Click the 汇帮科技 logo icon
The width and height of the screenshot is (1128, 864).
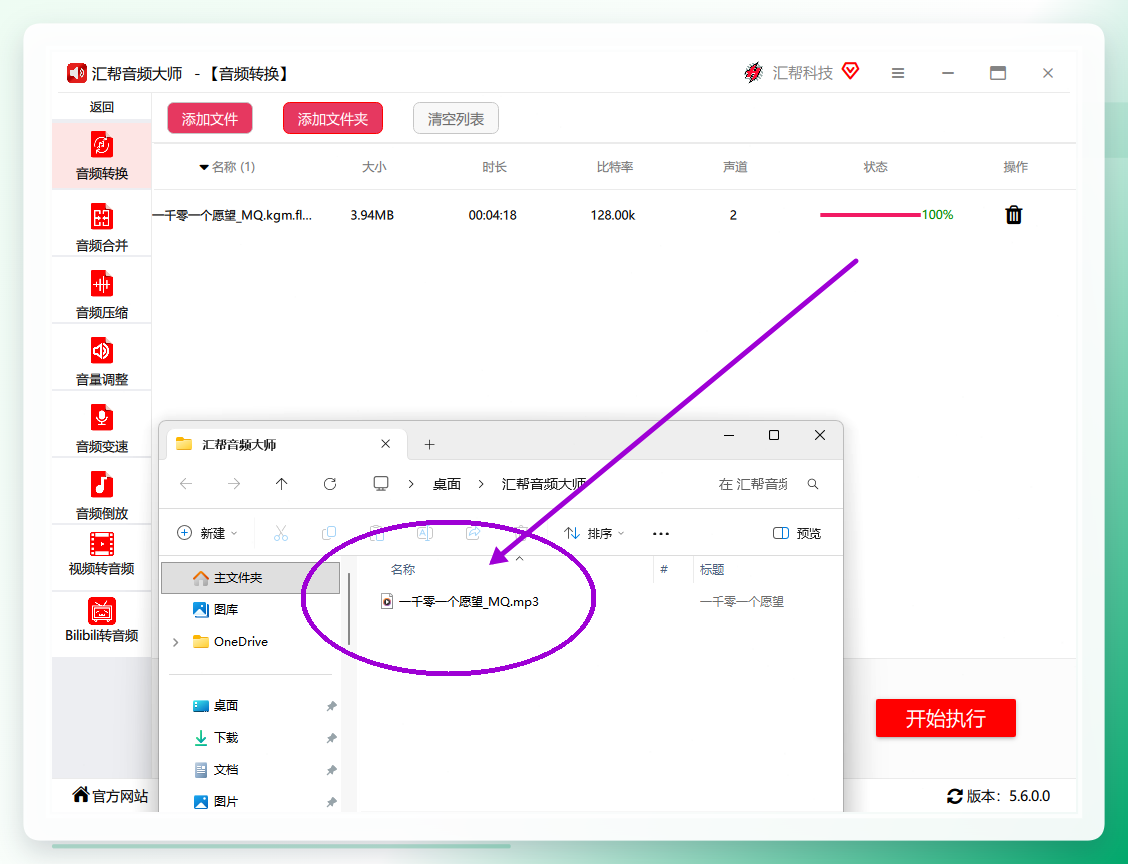pyautogui.click(x=753, y=72)
